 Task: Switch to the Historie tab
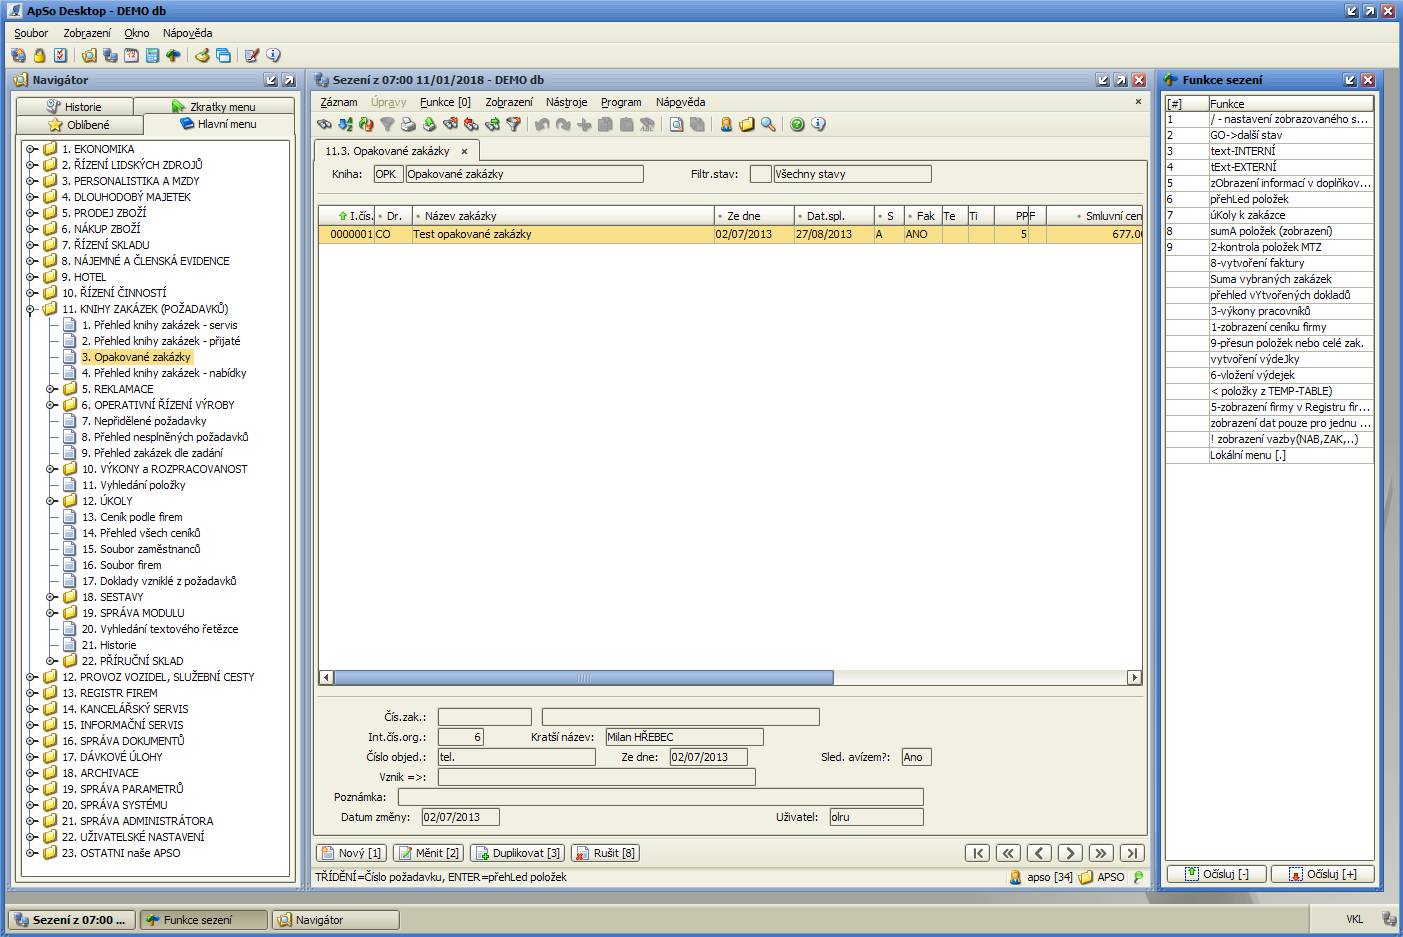[74, 107]
